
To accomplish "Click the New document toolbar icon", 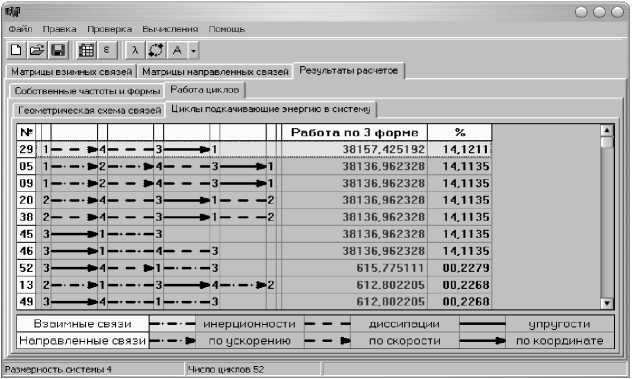I will coord(16,50).
